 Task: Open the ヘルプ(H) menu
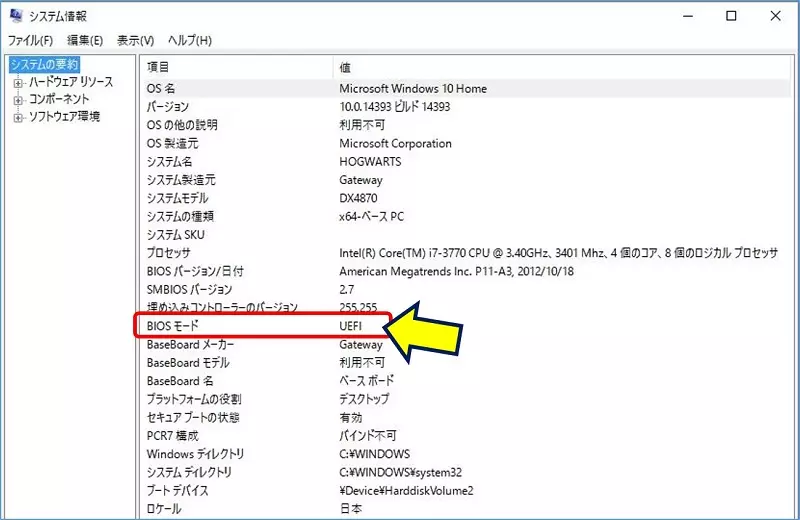[x=190, y=40]
